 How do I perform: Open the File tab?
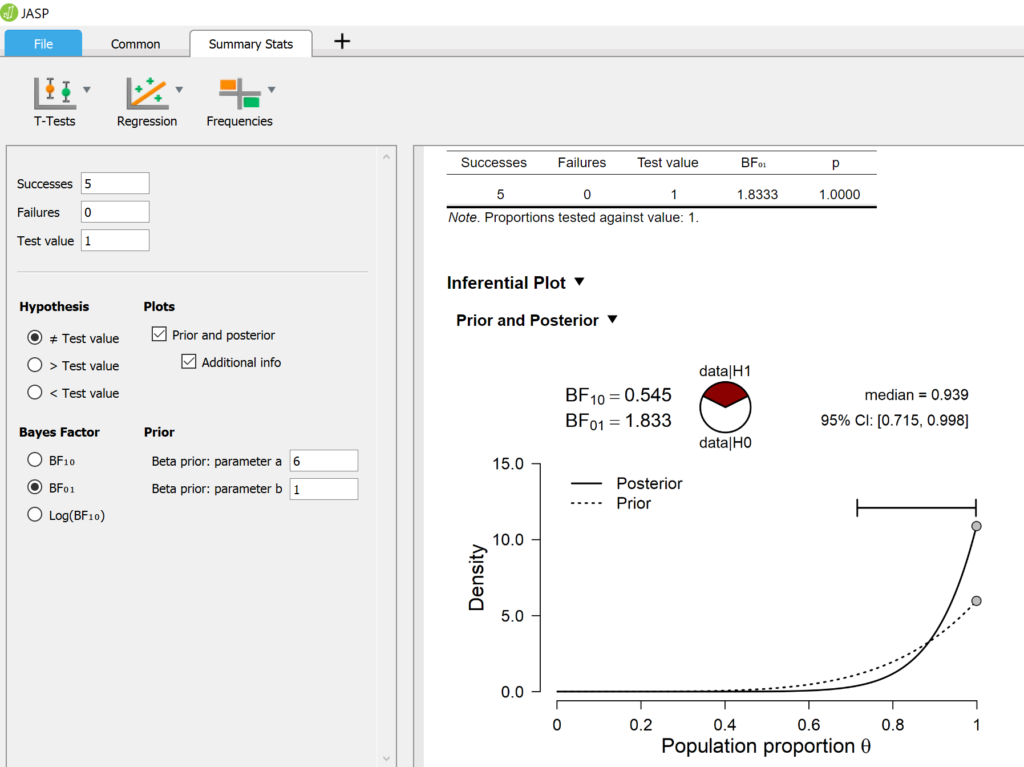[x=43, y=43]
